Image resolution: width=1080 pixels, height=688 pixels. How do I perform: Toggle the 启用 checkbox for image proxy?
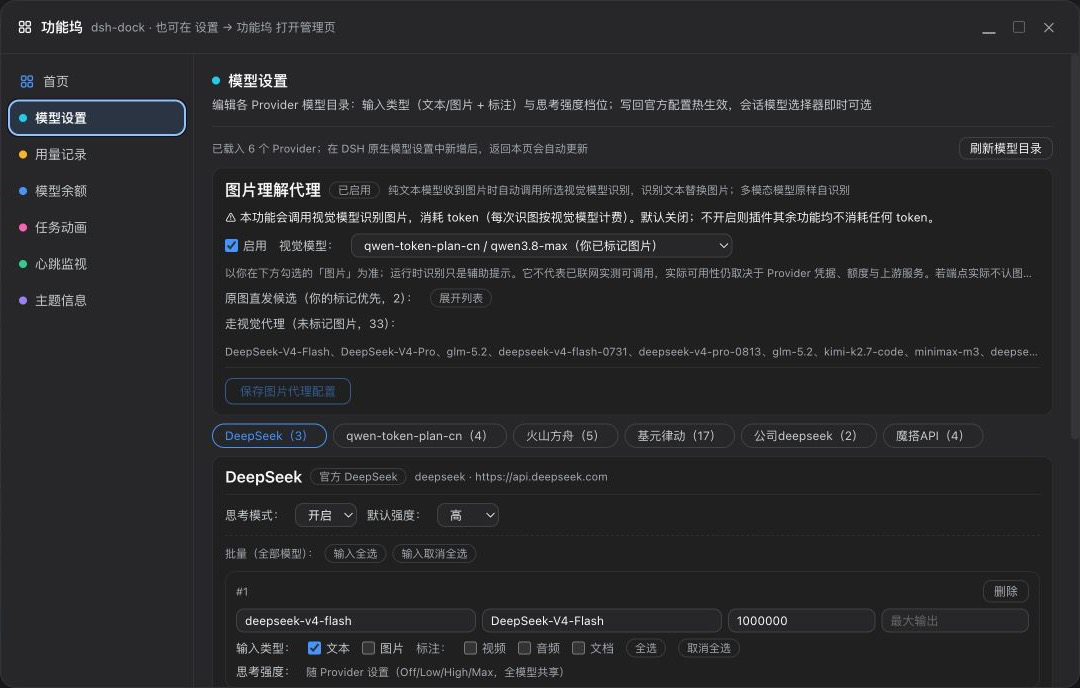[231, 246]
